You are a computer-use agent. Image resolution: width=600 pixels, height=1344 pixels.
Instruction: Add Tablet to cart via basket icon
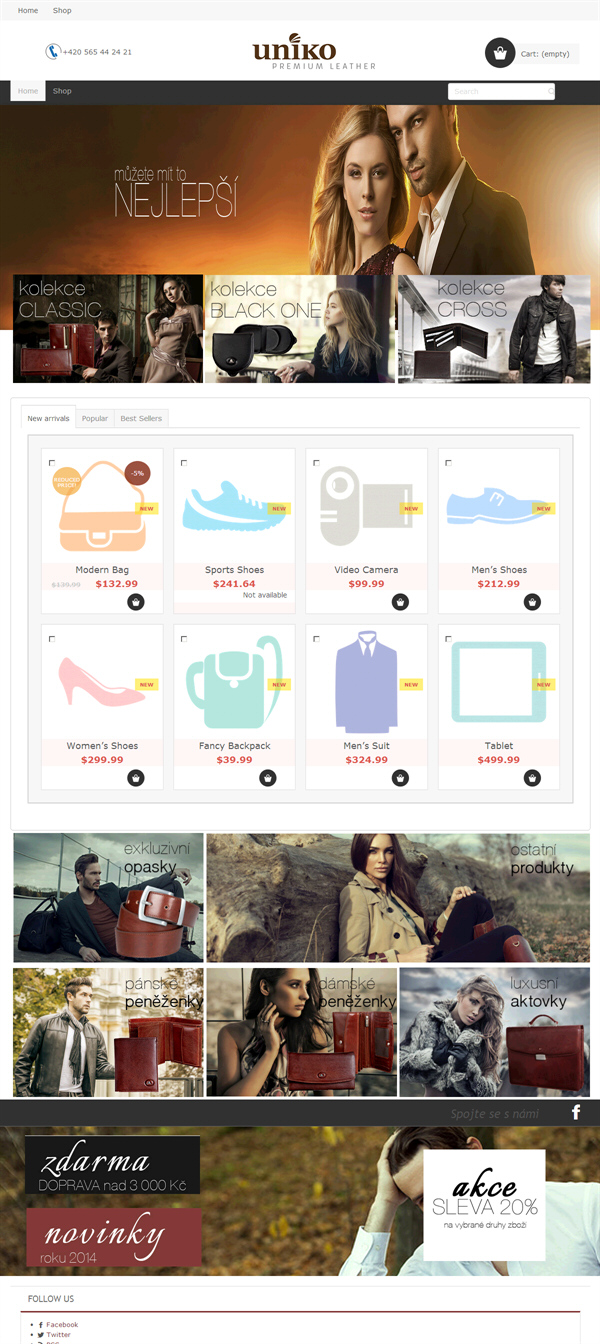532,778
